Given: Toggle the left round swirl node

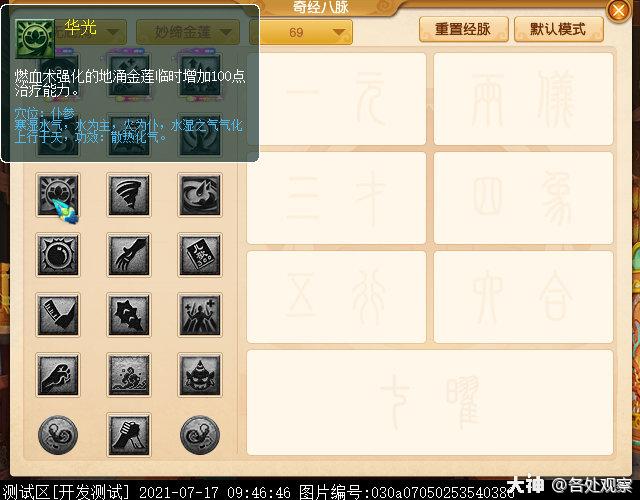Looking at the screenshot, I should pyautogui.click(x=58, y=435).
